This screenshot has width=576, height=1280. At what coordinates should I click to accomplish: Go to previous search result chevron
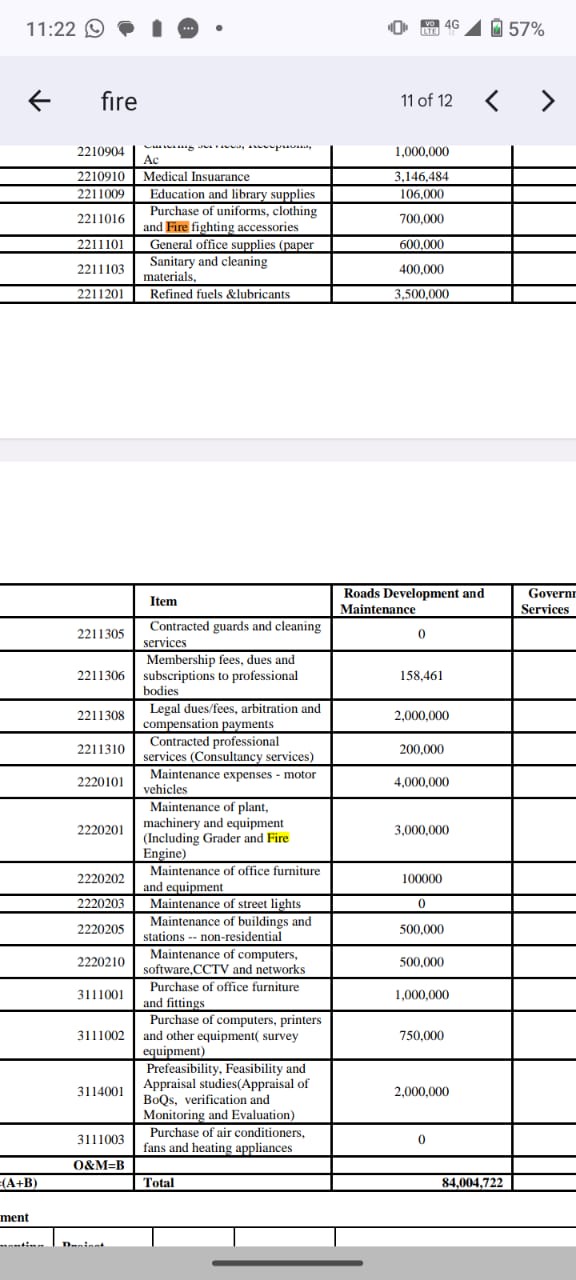491,101
